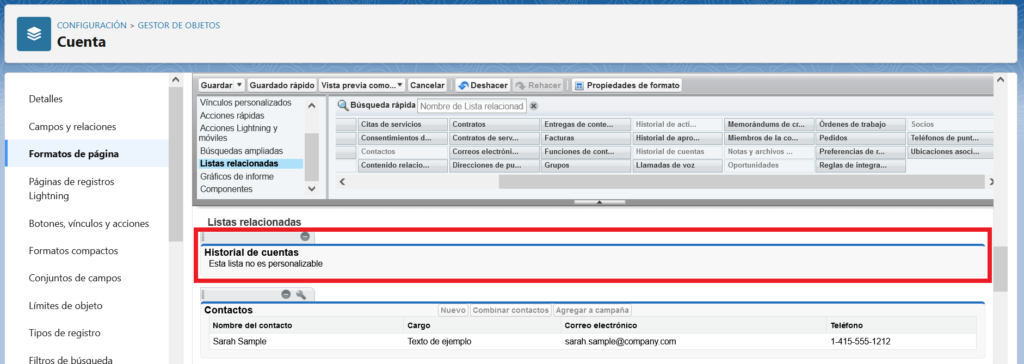This screenshot has width=1024, height=364.
Task: Click the Sarah Sample cell
Action: (x=240, y=341)
